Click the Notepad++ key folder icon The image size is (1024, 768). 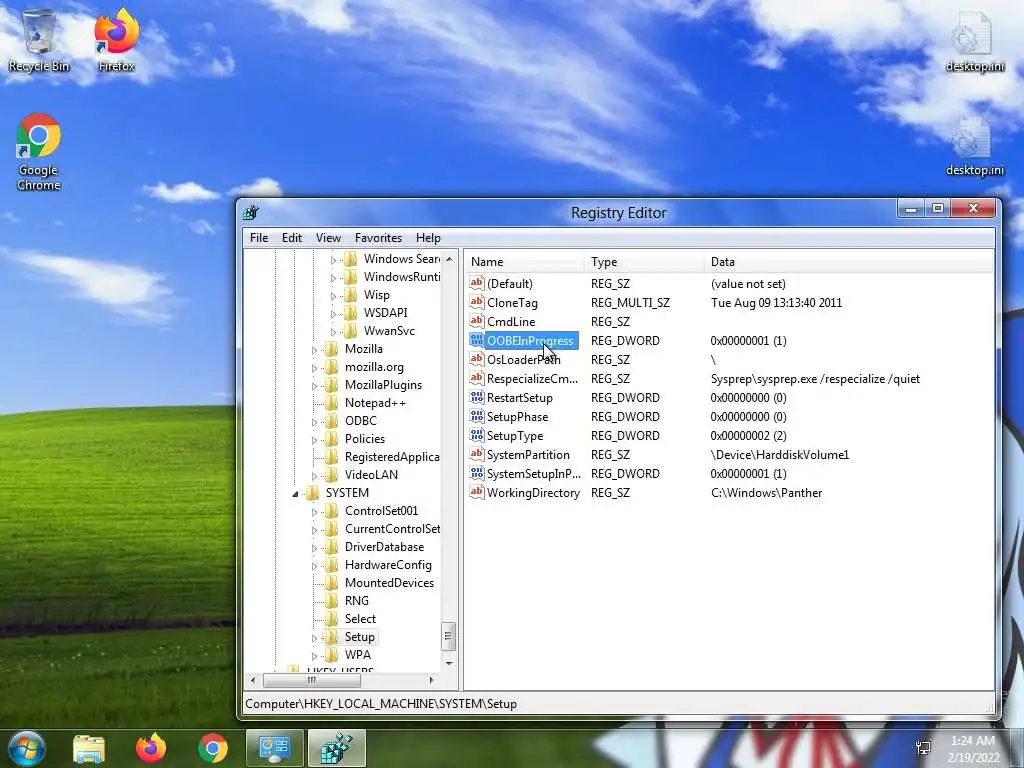(x=332, y=403)
